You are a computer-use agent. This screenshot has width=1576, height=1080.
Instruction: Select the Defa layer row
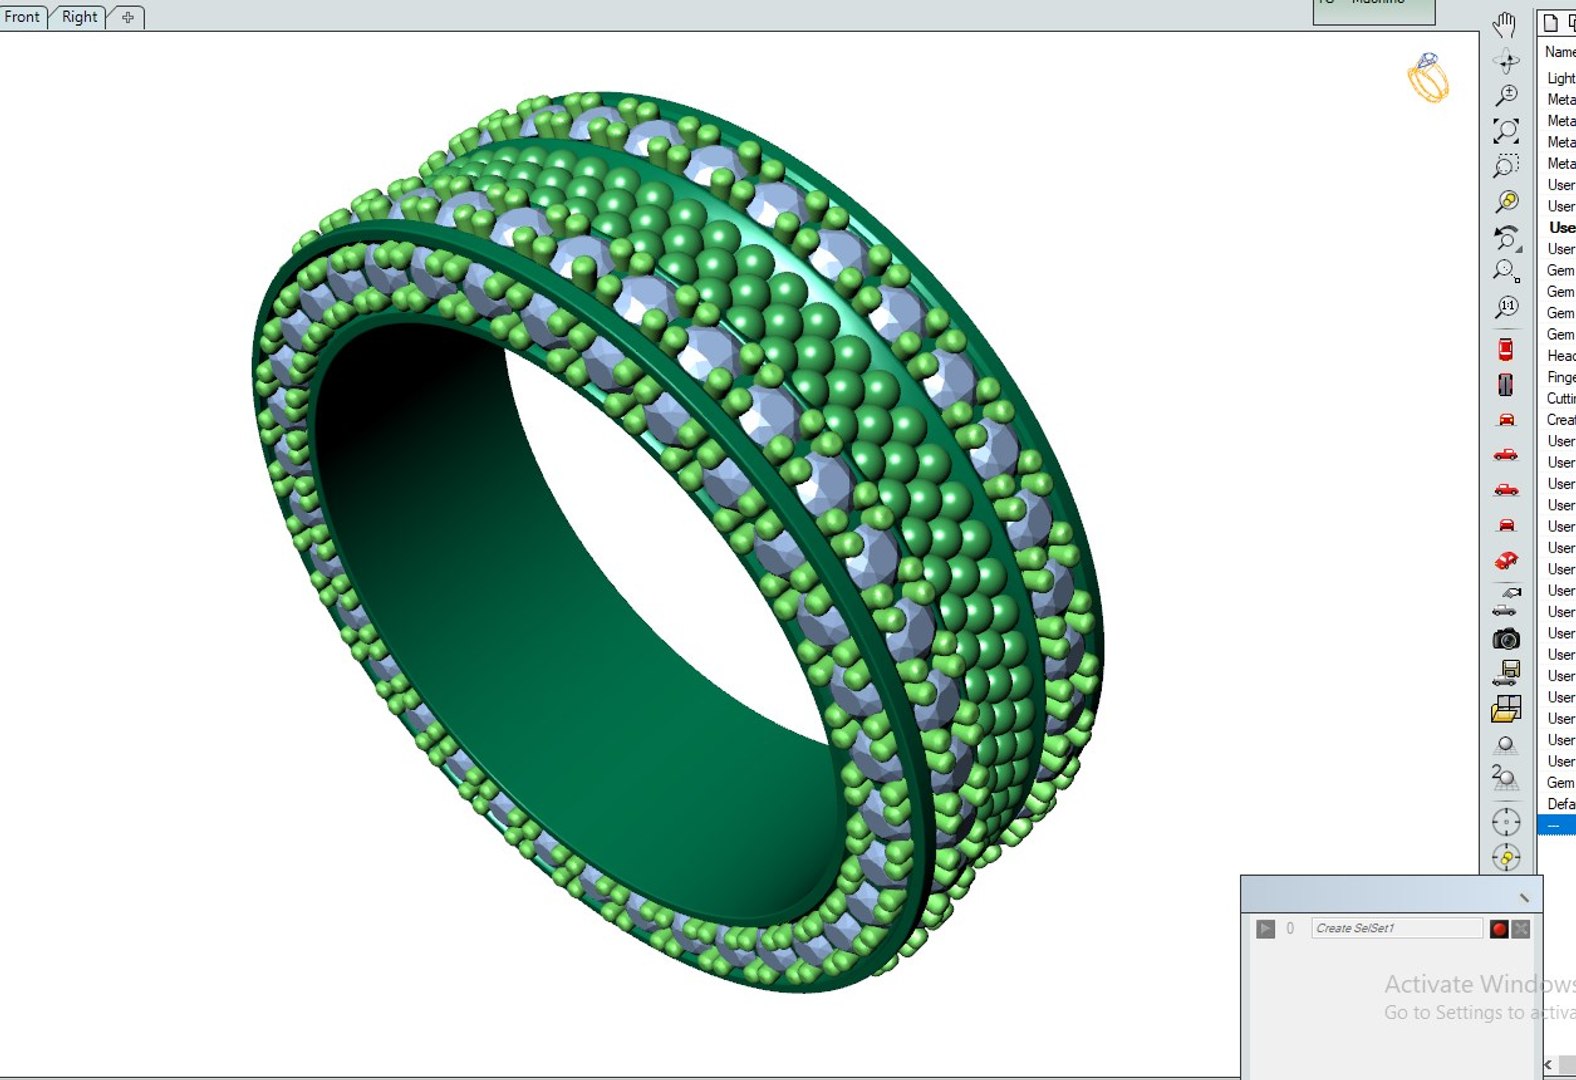1559,804
